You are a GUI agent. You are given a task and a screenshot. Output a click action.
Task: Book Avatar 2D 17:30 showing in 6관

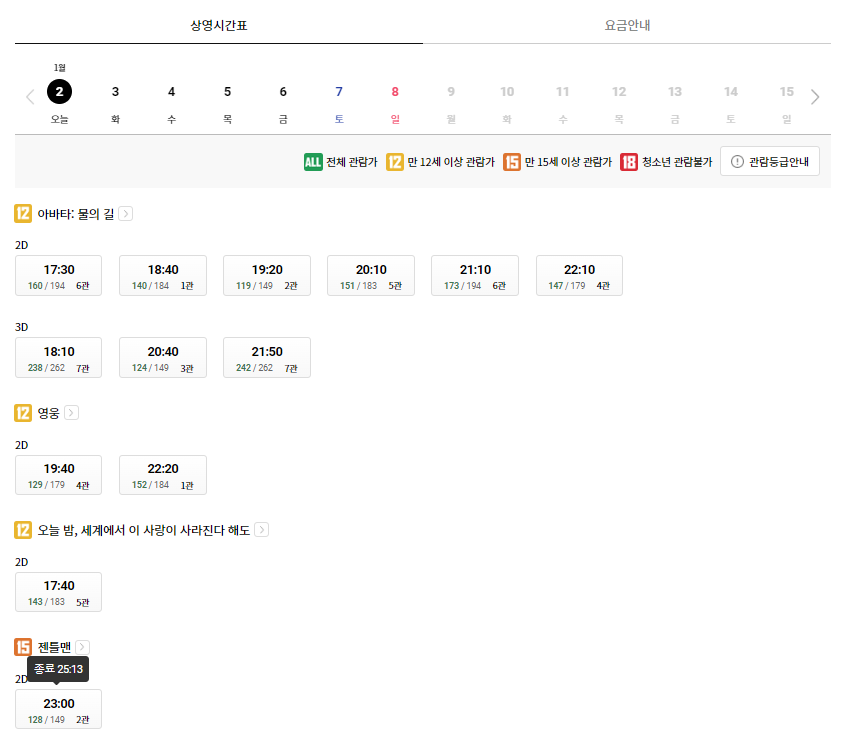pos(58,276)
